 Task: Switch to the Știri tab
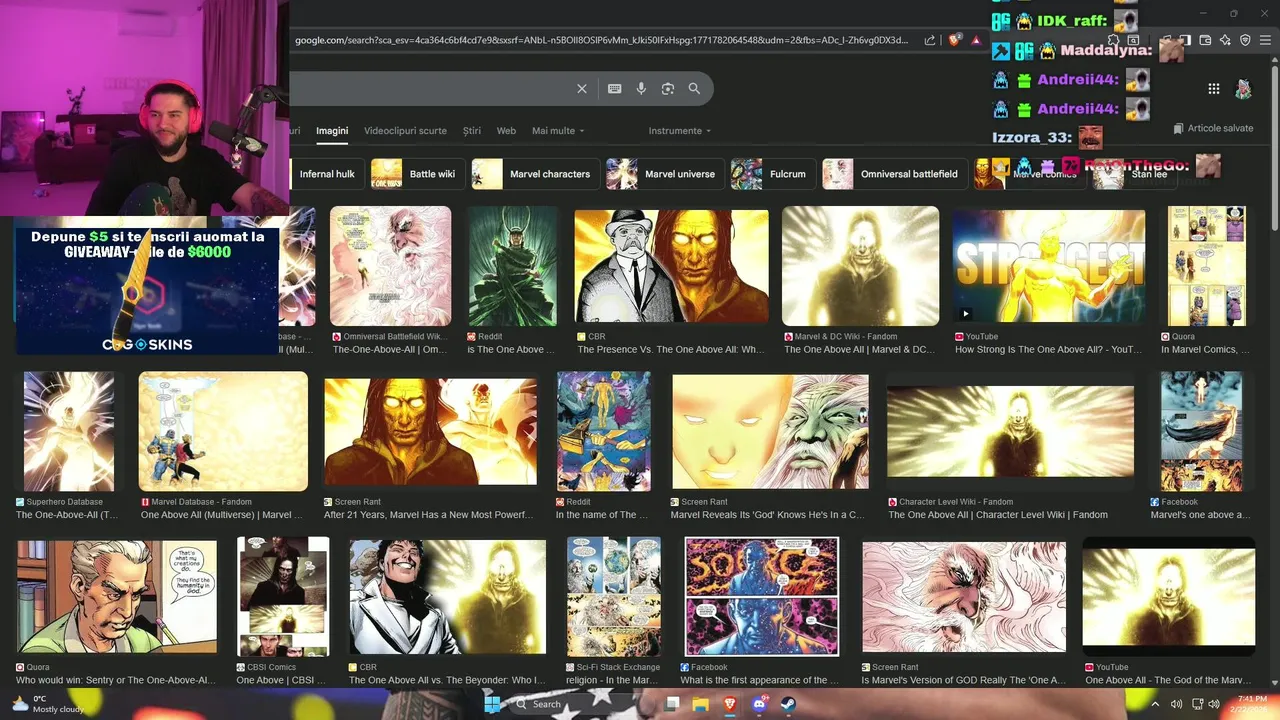click(x=472, y=131)
